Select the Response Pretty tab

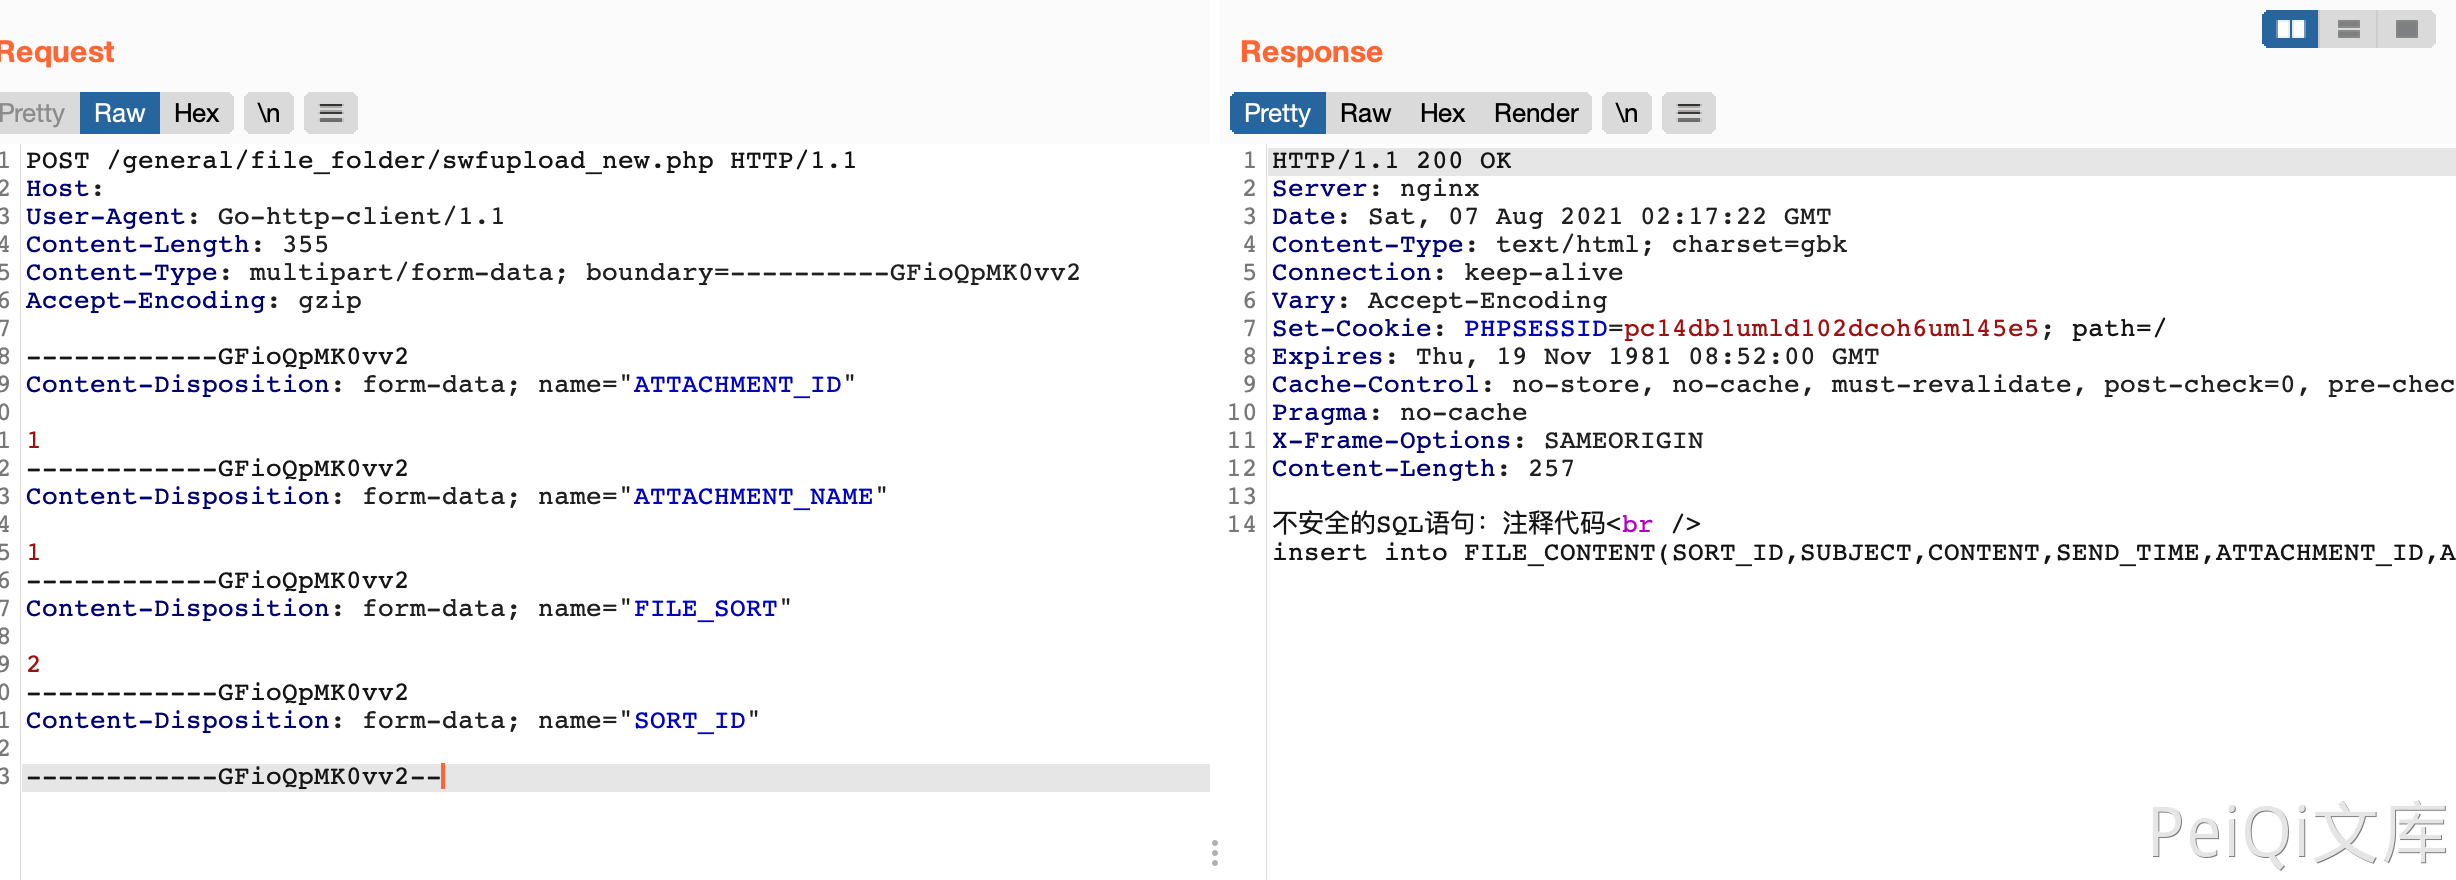1277,113
